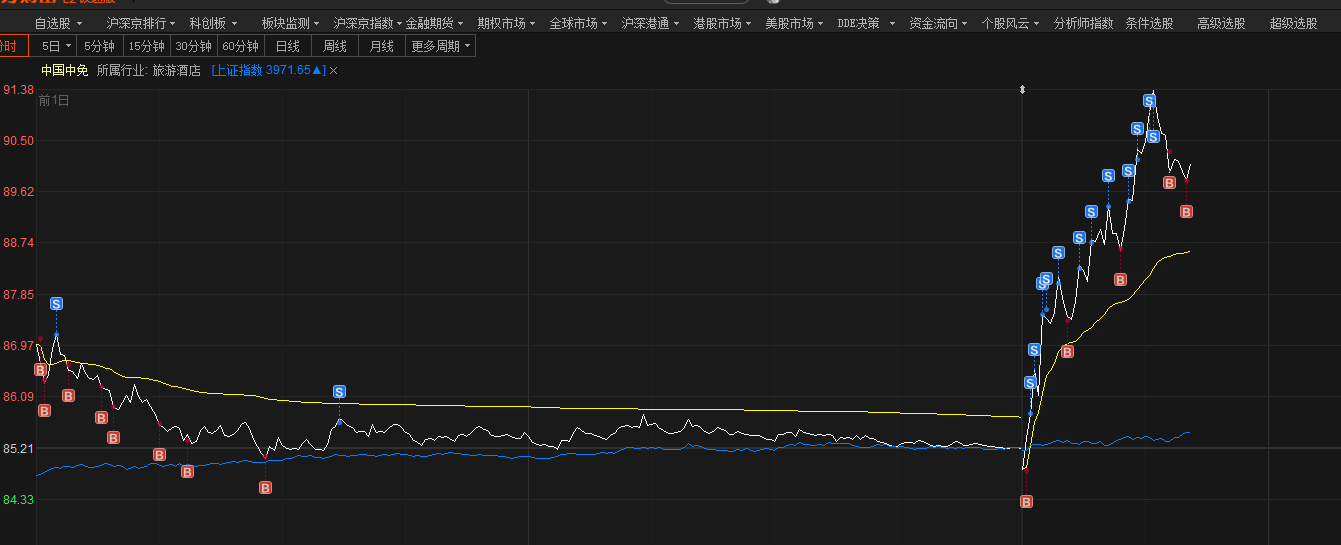Click the 上证指数 3971.65 overlay label
The width and height of the screenshot is (1341, 545).
(269, 70)
